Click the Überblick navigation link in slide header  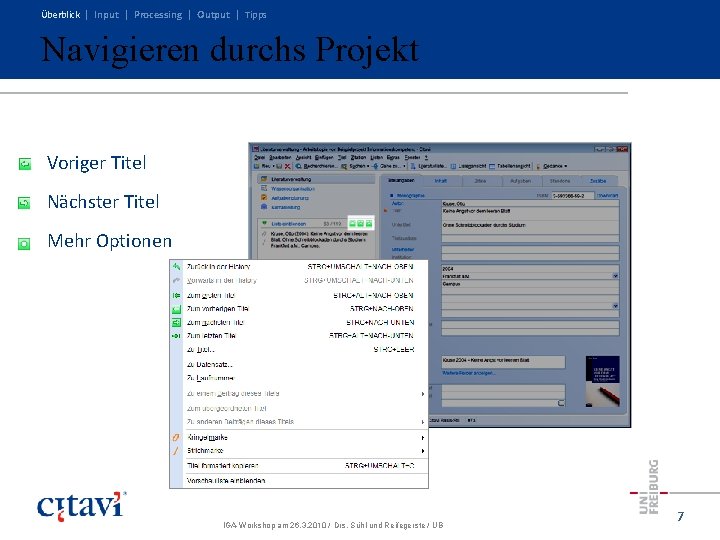coord(61,15)
